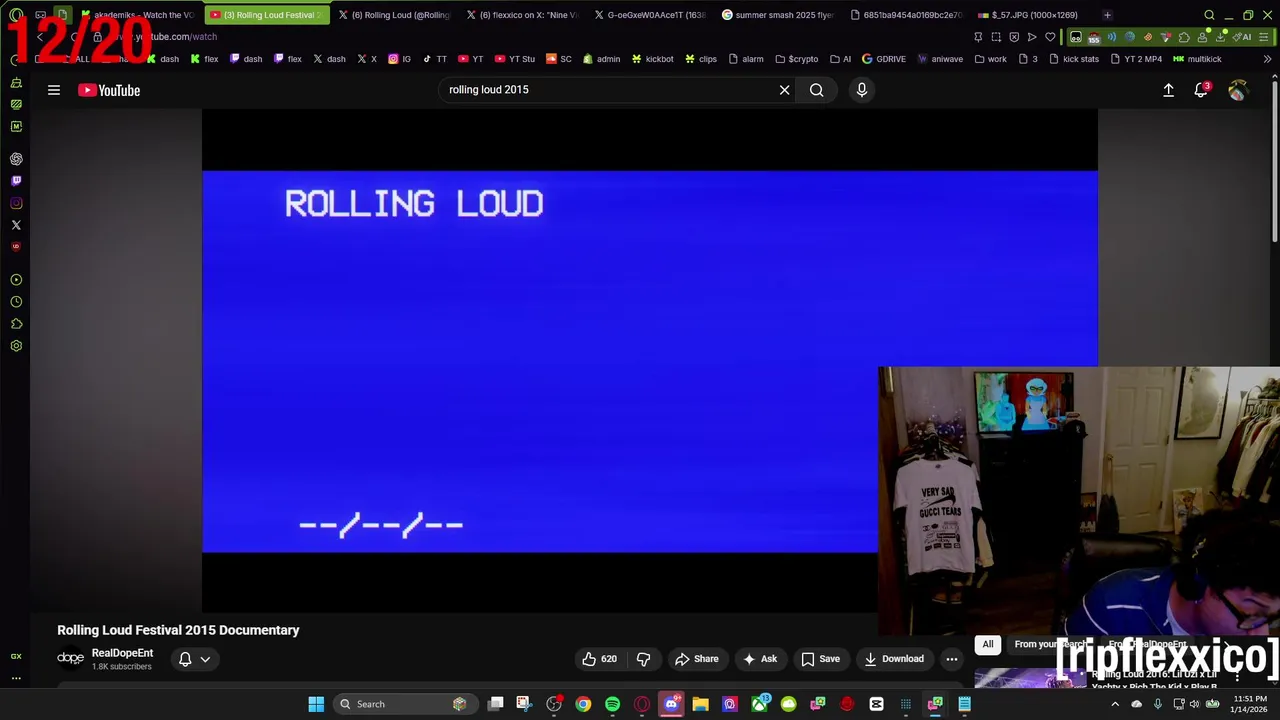Select the All filter chip
The image size is (1280, 720).
pos(987,645)
